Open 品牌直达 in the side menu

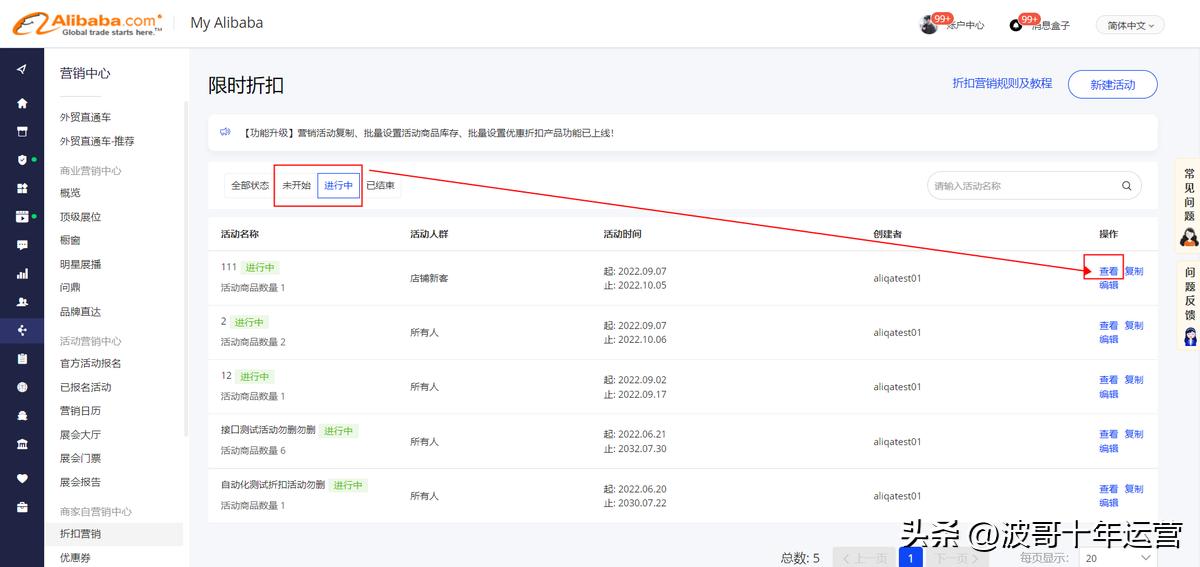click(80, 312)
